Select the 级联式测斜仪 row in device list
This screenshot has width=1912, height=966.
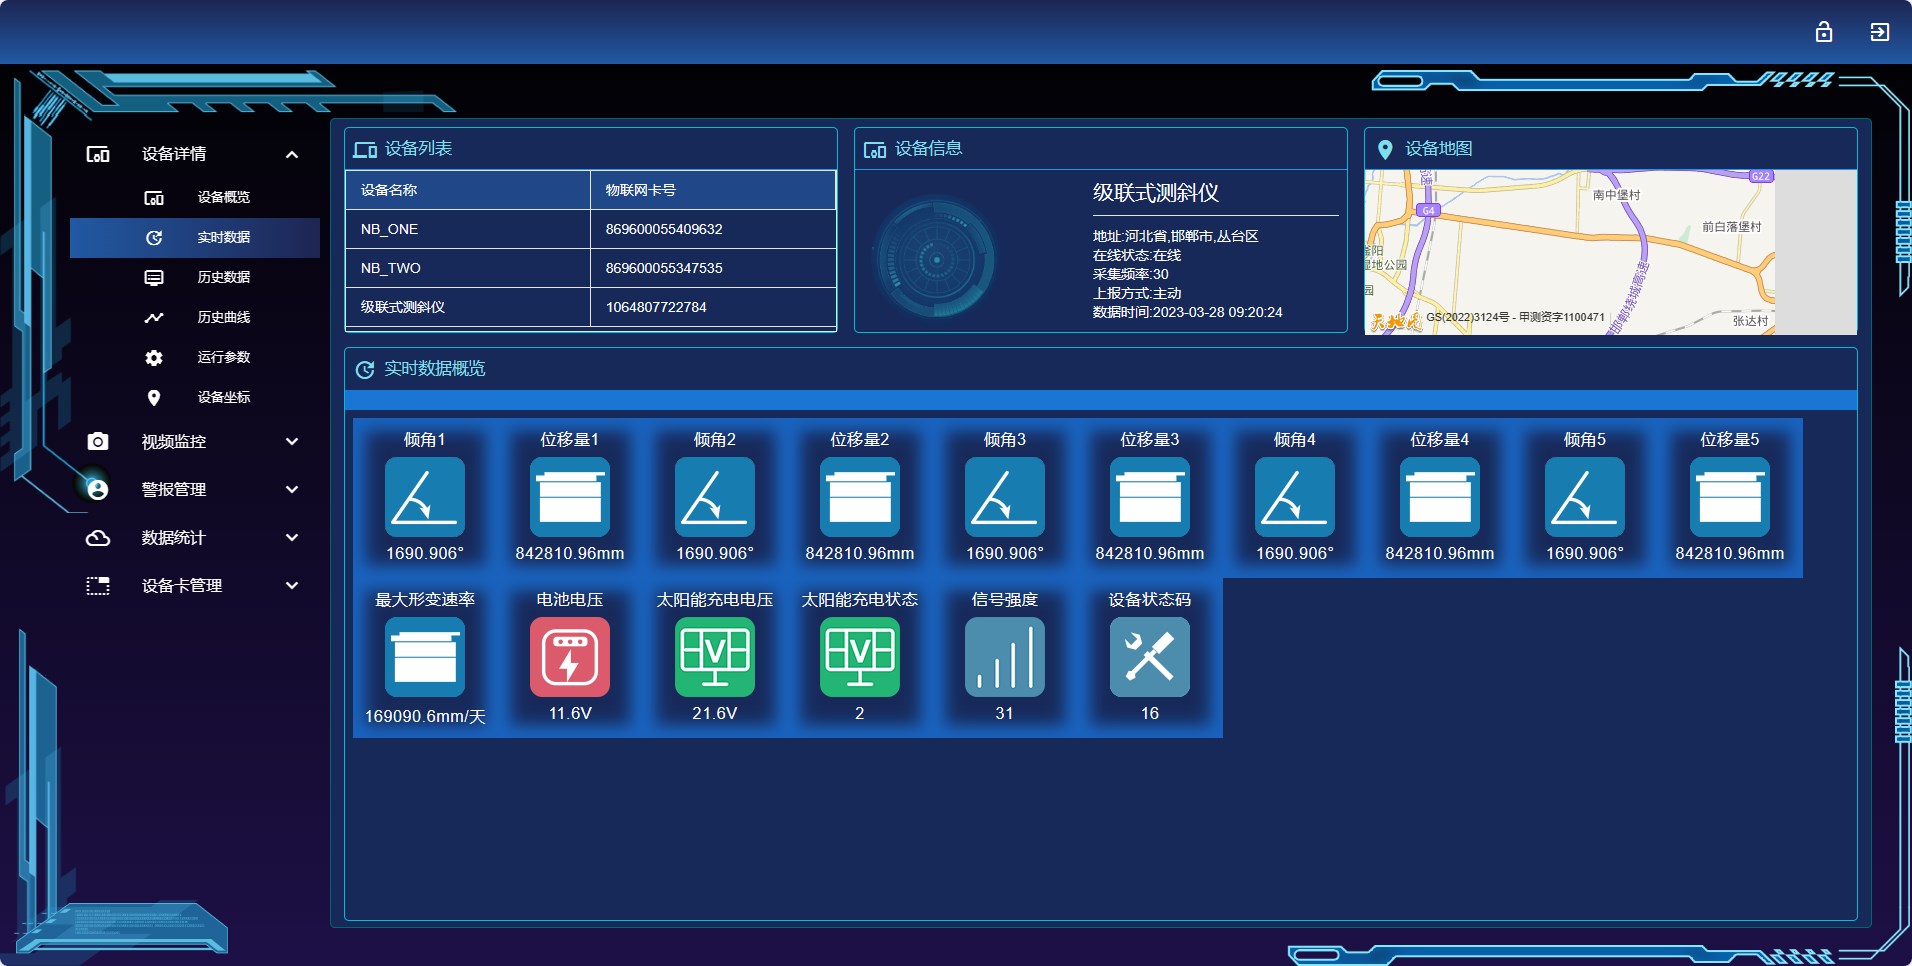point(590,307)
